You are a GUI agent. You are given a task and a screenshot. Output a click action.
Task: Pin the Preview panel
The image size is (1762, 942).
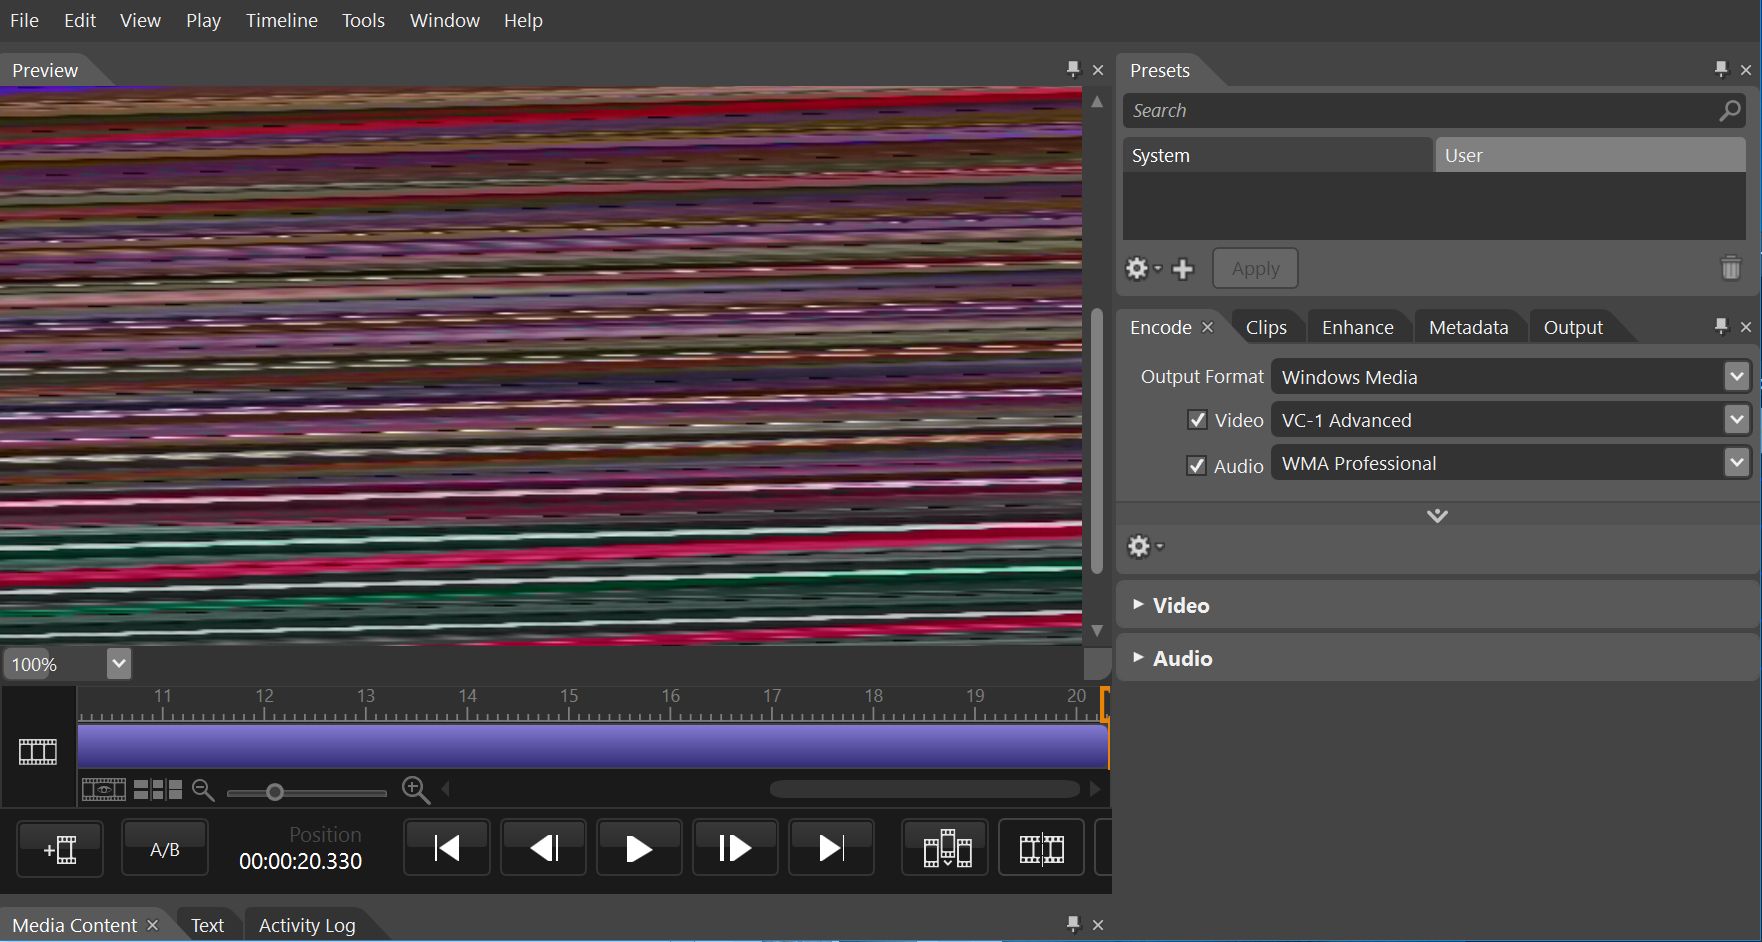(1073, 69)
